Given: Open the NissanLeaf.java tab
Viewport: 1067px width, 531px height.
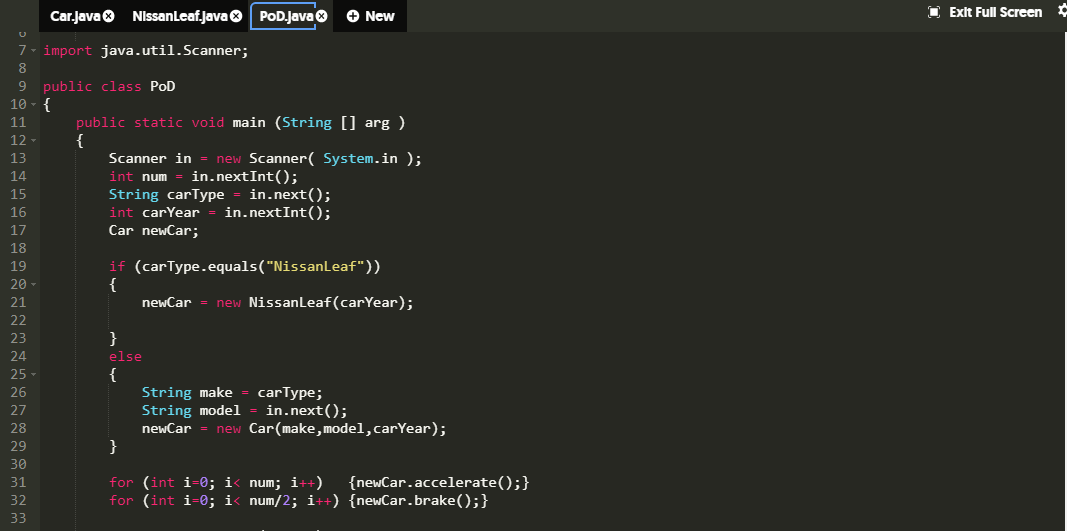Looking at the screenshot, I should [180, 16].
